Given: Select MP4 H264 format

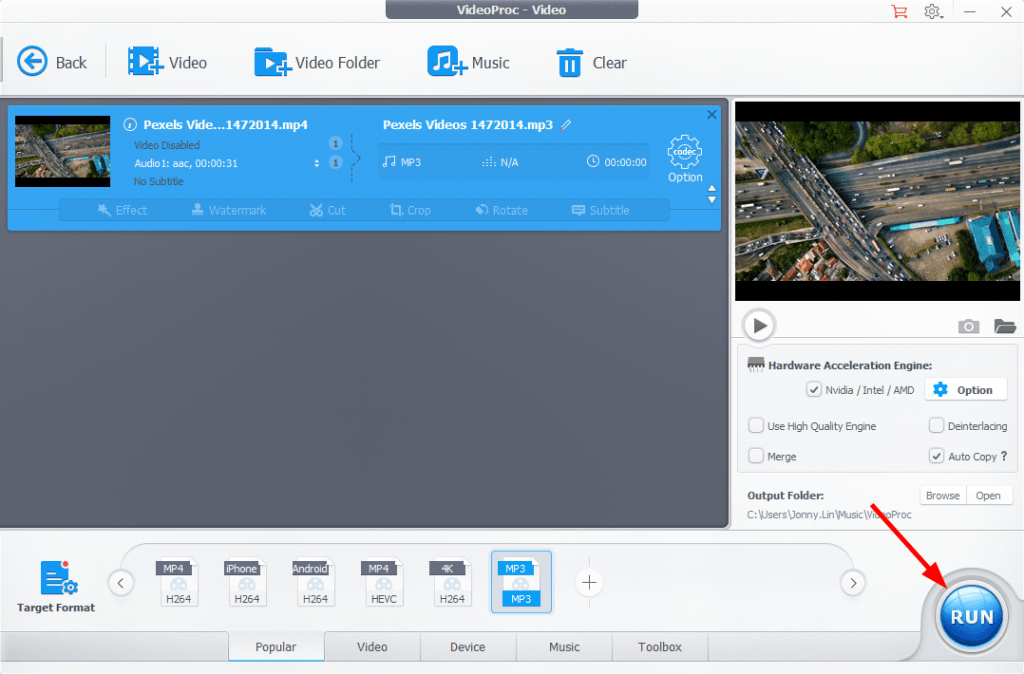Looking at the screenshot, I should [178, 583].
